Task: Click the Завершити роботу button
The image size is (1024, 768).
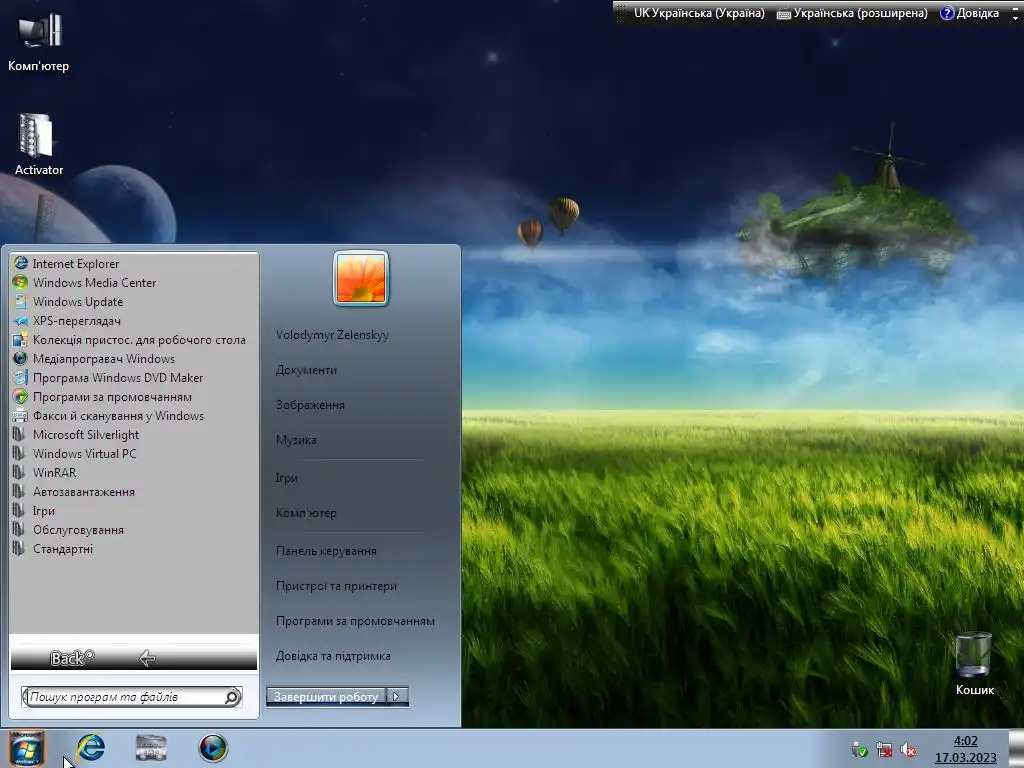Action: [x=326, y=697]
